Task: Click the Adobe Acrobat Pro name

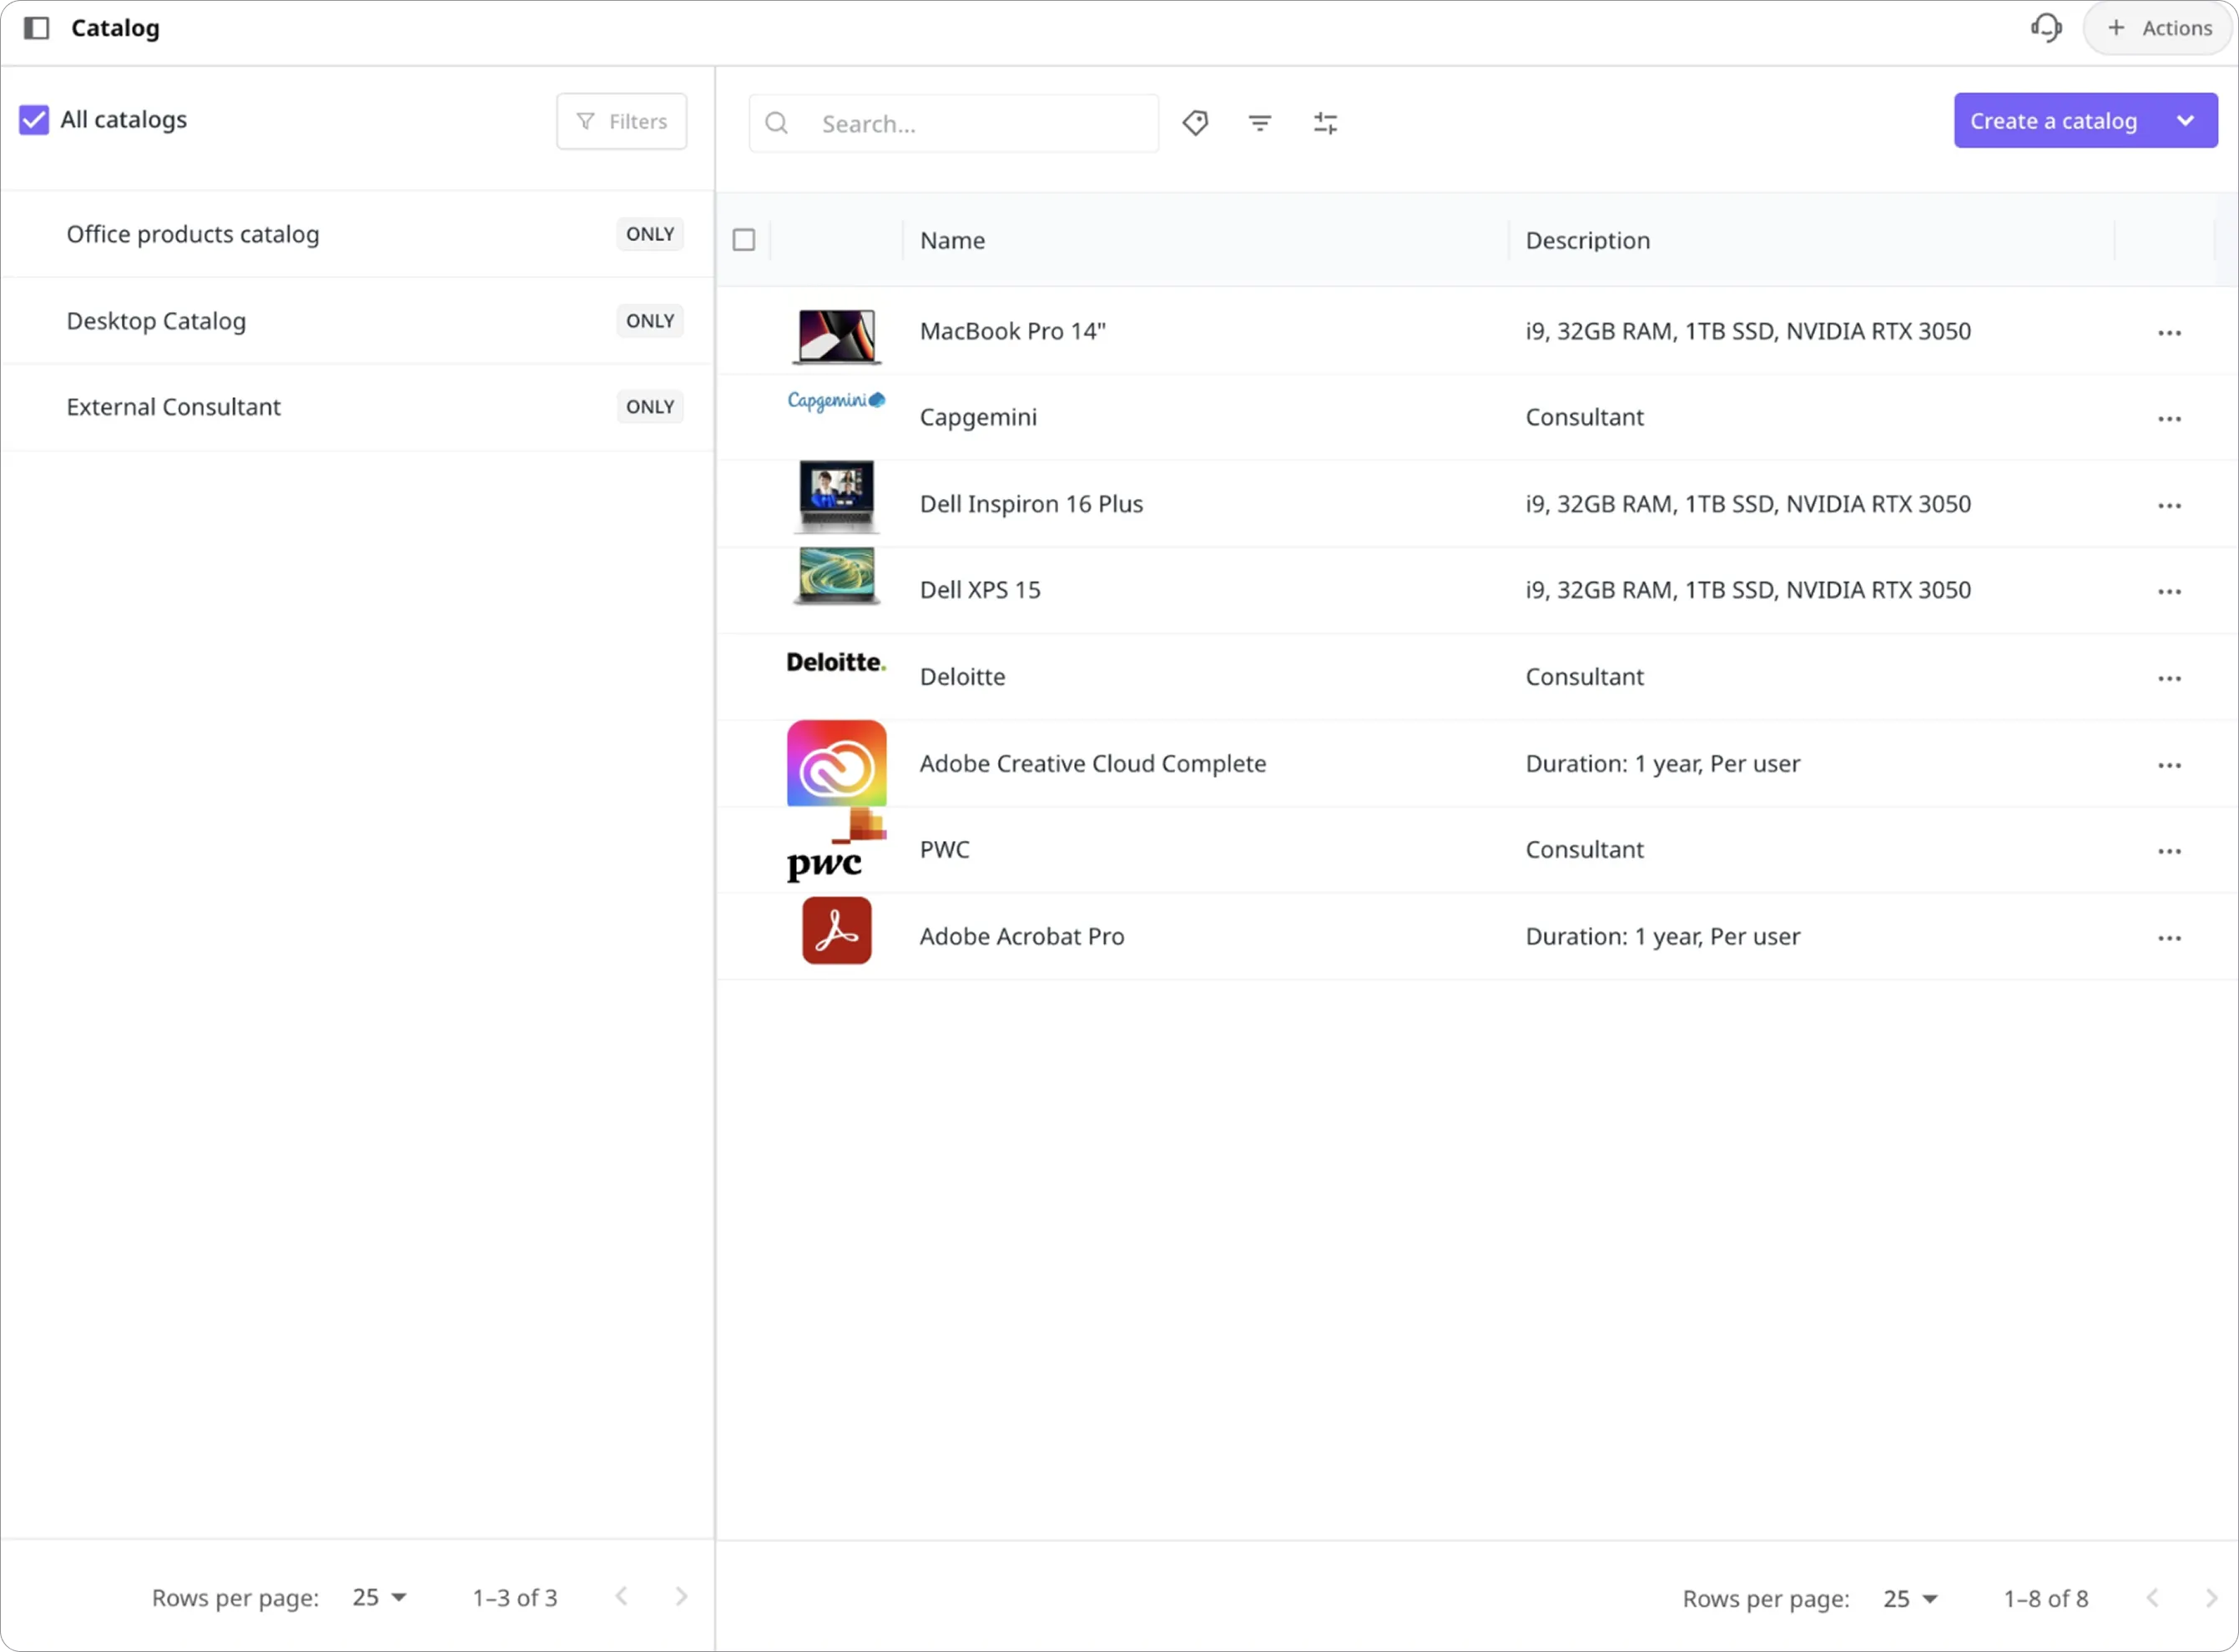Action: [1022, 937]
